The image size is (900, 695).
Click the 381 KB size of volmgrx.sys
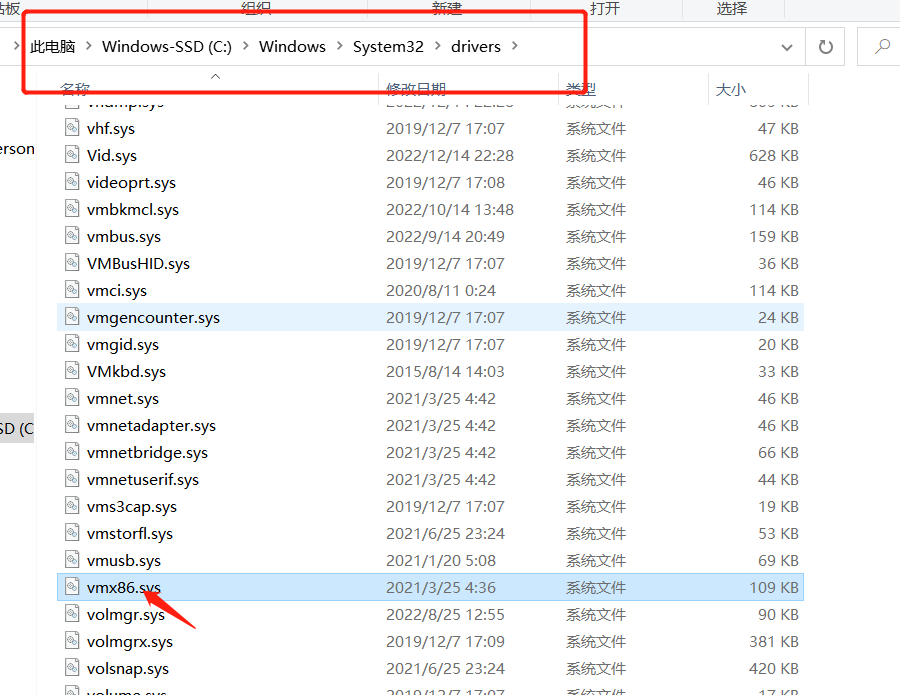point(774,642)
